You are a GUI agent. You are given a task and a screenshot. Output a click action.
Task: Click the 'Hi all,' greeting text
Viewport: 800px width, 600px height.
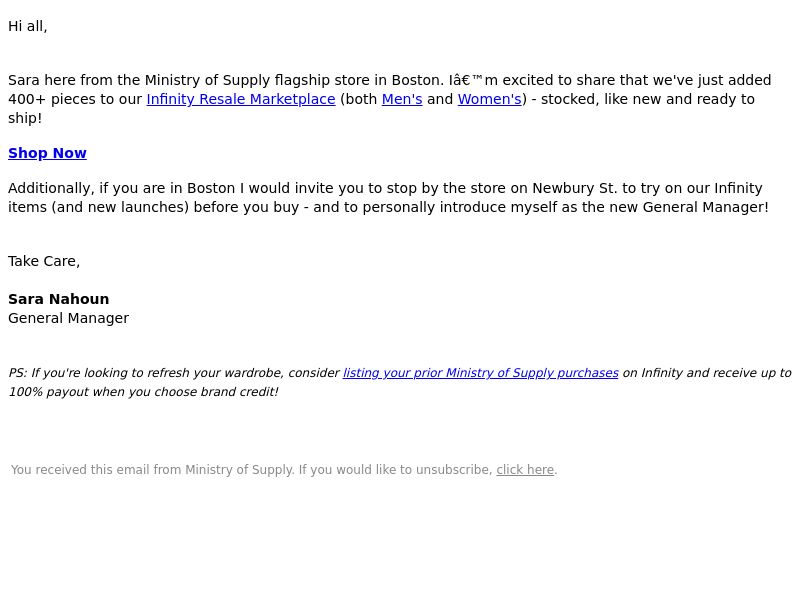(x=28, y=27)
